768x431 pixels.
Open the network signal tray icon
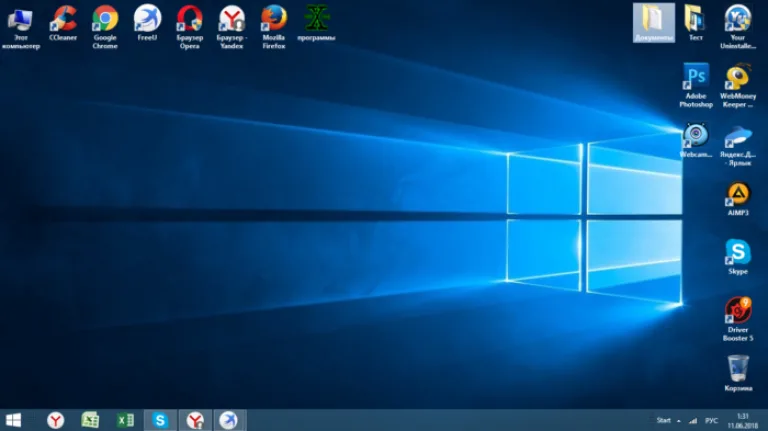point(693,421)
